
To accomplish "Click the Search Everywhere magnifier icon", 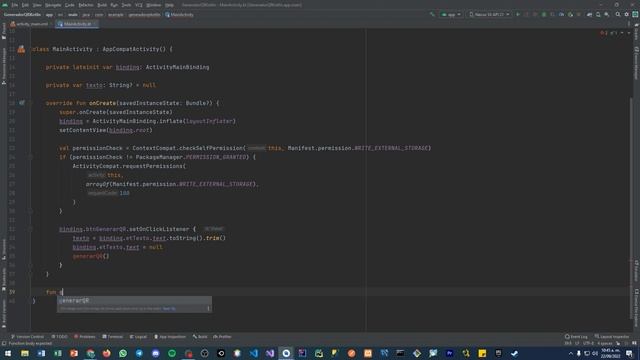I will click(x=618, y=14).
